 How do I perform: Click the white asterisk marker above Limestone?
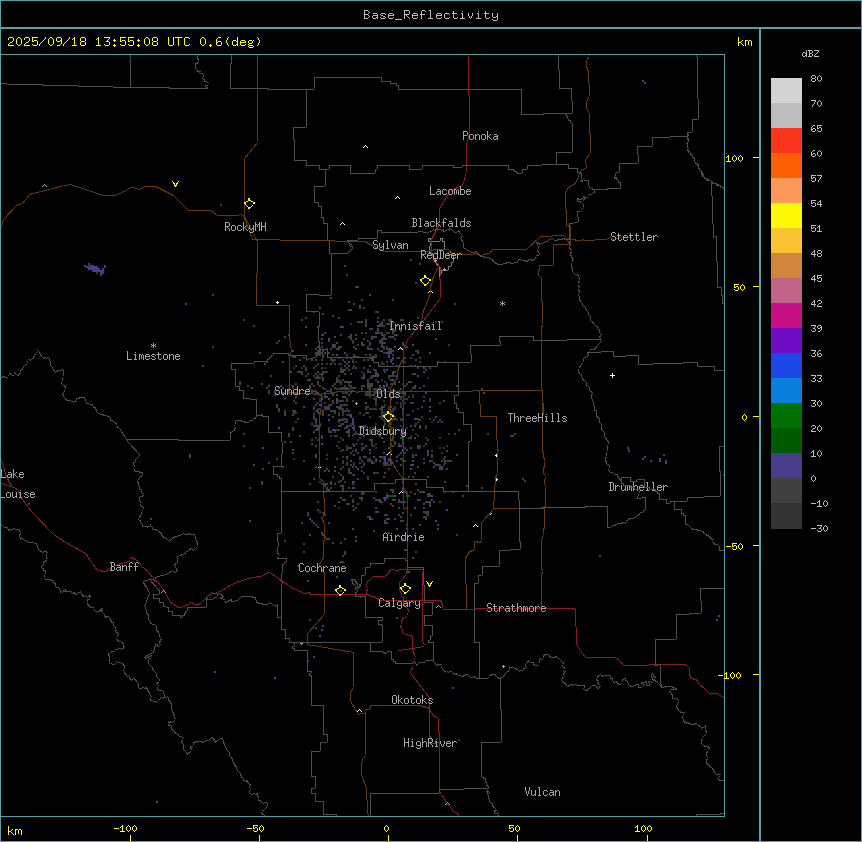153,345
